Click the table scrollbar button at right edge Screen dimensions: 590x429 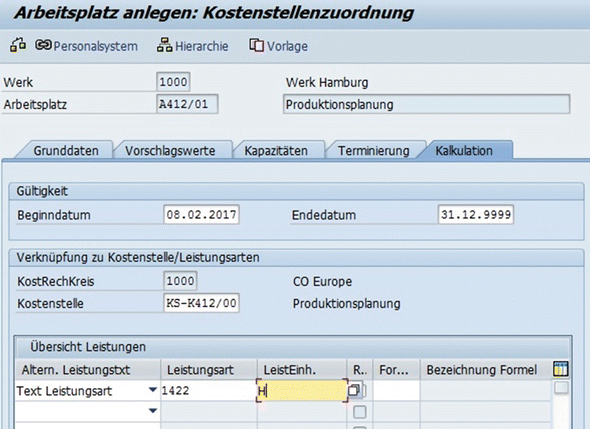pos(561,388)
